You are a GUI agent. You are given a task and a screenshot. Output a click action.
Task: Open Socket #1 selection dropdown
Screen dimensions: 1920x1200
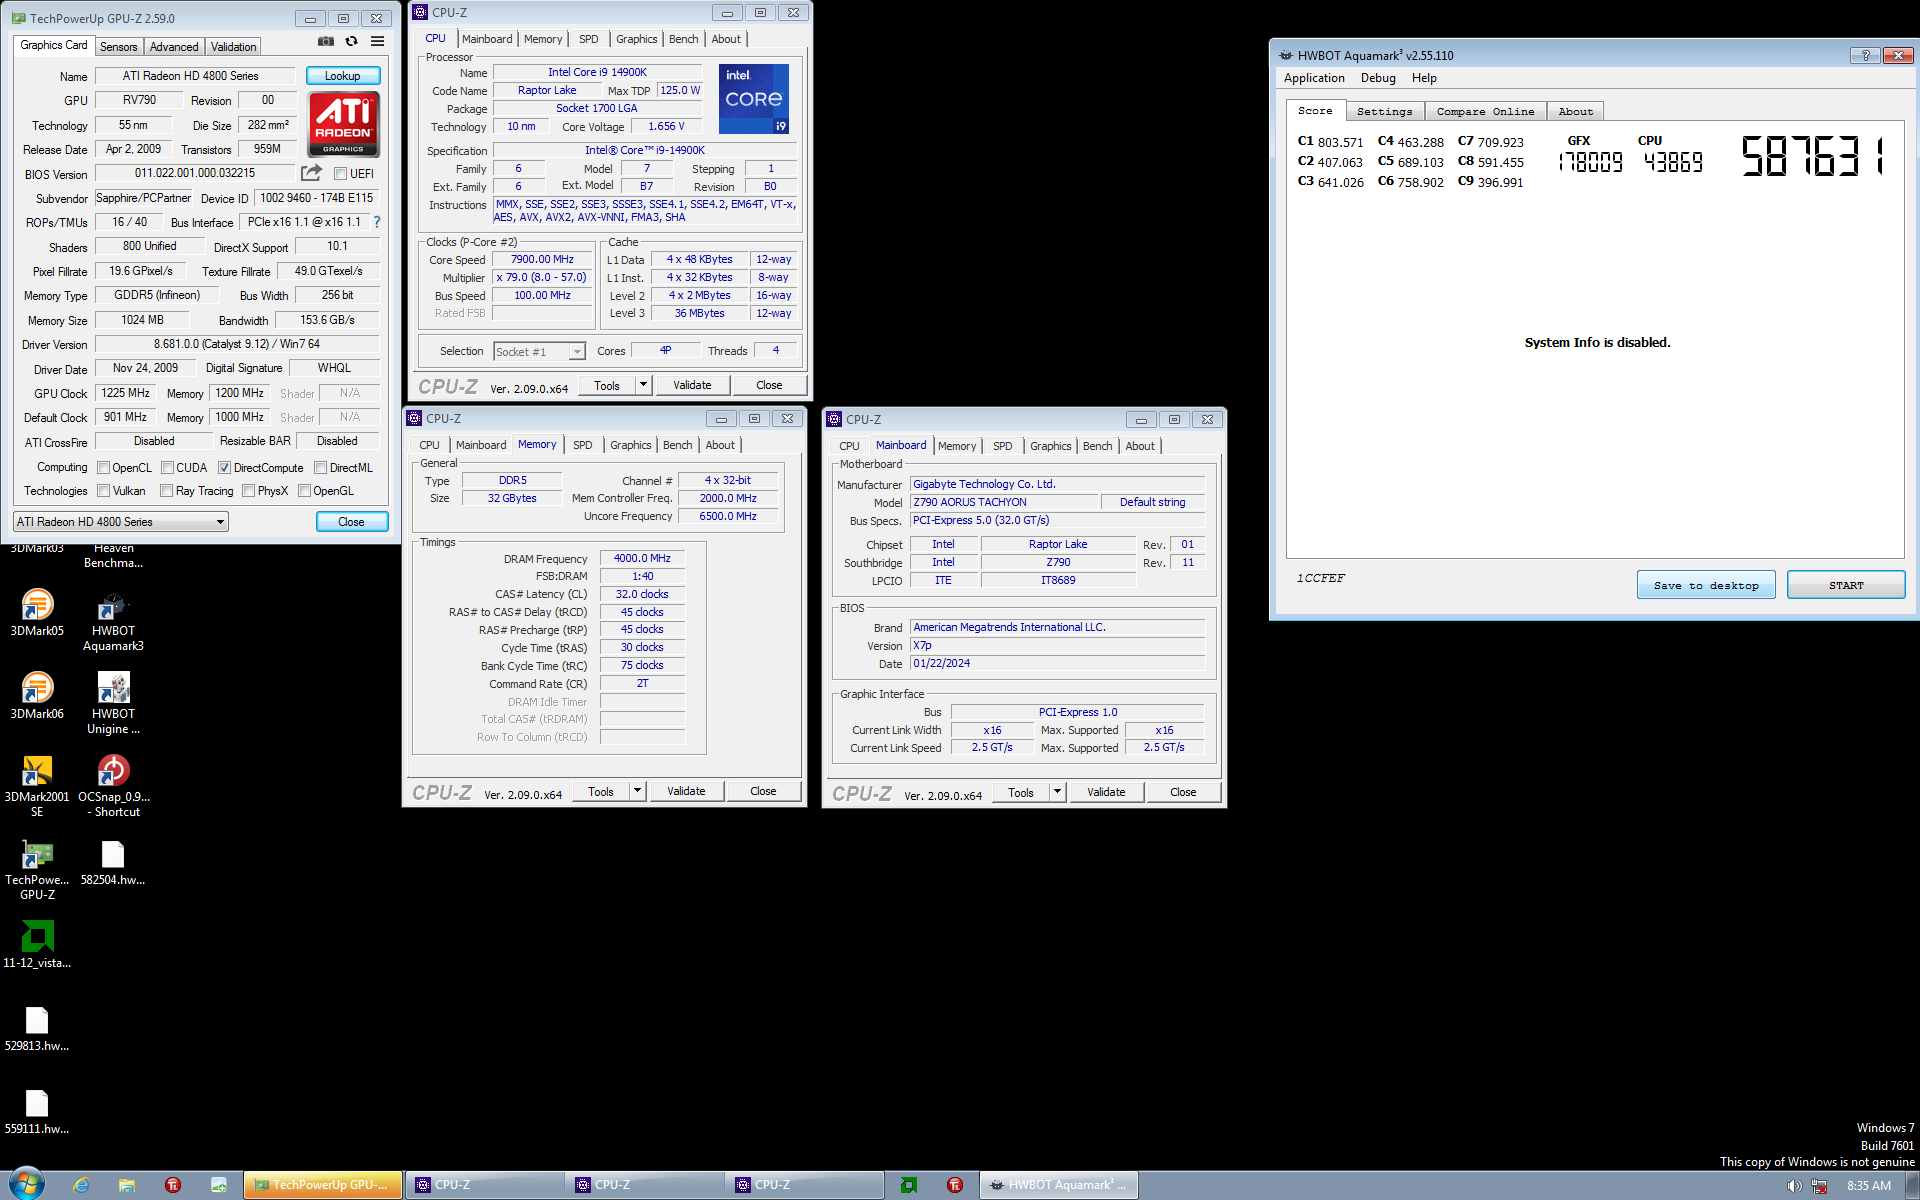click(x=539, y=351)
